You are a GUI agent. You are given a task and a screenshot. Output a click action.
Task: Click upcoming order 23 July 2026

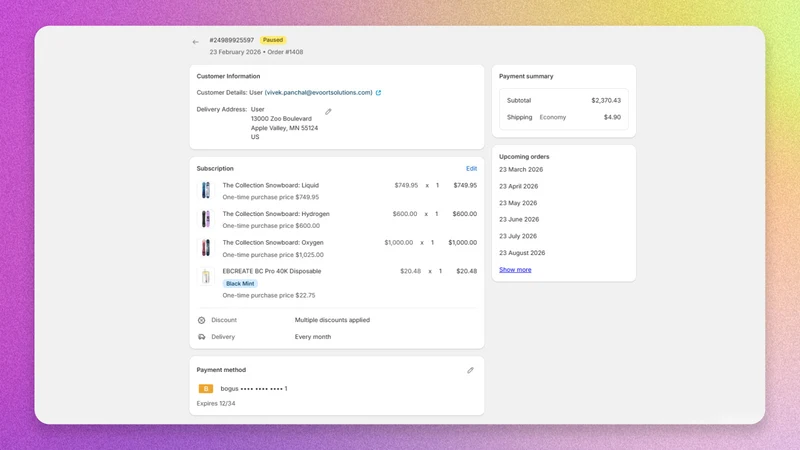[x=518, y=236]
